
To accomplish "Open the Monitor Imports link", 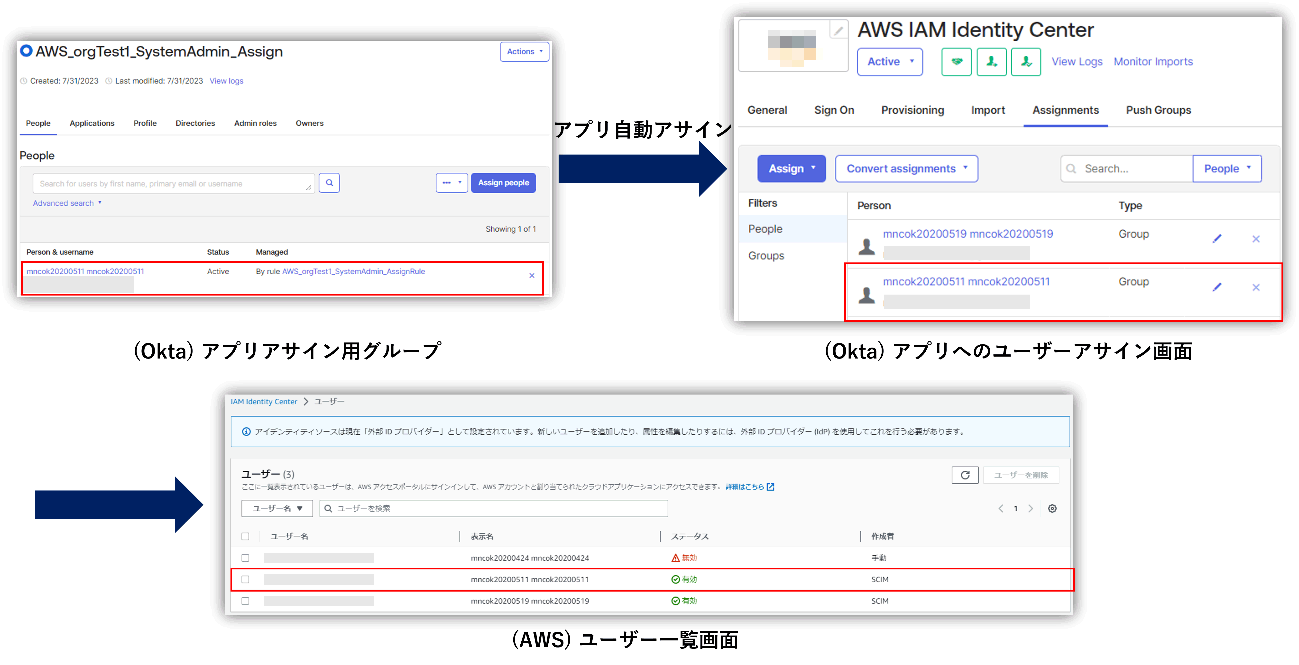I will click(x=1153, y=62).
